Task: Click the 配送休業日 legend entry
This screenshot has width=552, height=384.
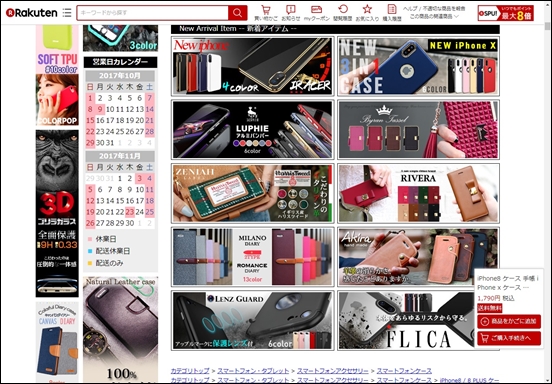Action: pos(108,251)
